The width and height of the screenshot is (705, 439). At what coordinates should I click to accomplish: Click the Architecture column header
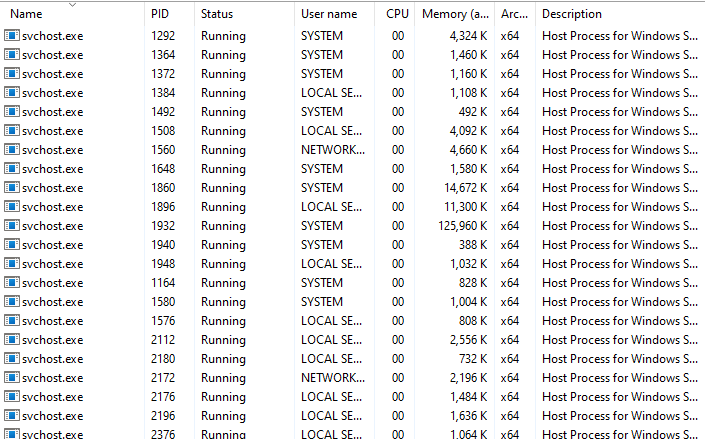(x=514, y=14)
